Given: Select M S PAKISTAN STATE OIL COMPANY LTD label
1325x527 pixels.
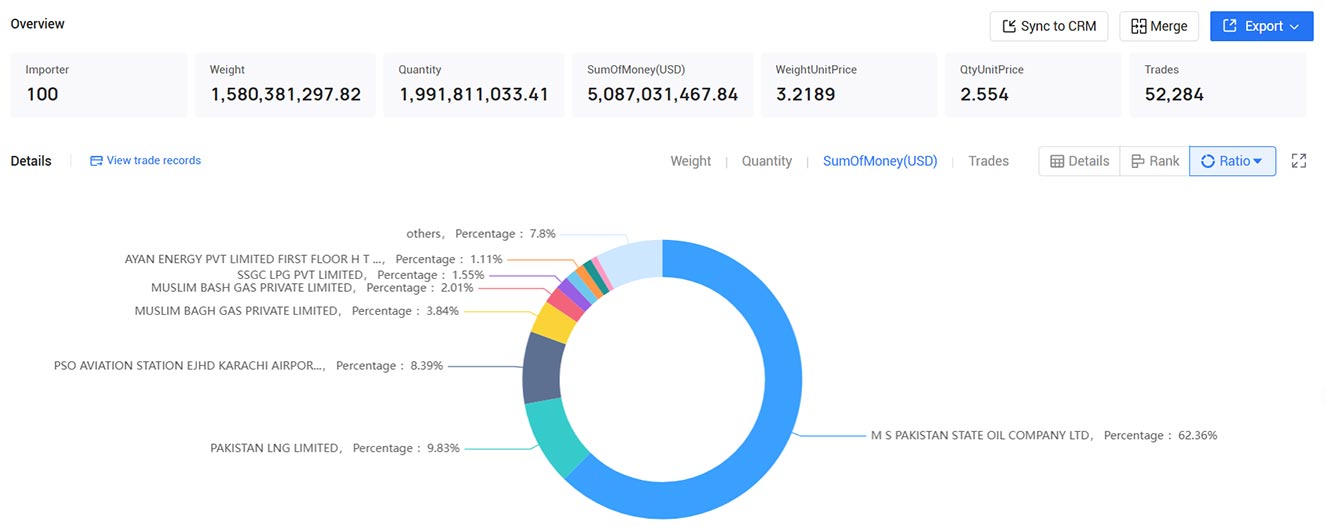Looking at the screenshot, I should (x=1044, y=435).
